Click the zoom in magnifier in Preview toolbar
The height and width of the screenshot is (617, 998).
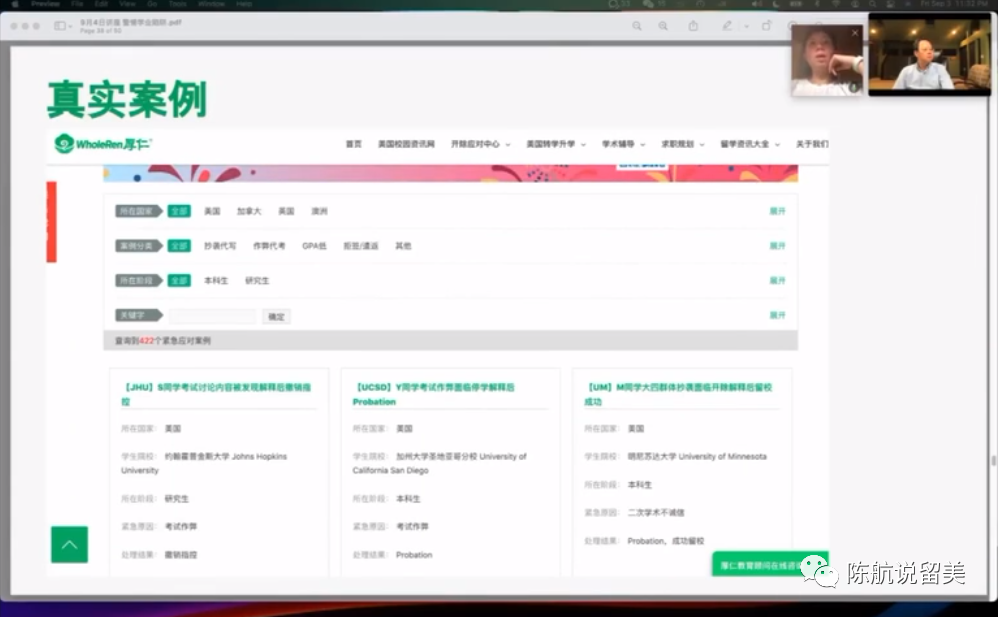663,25
